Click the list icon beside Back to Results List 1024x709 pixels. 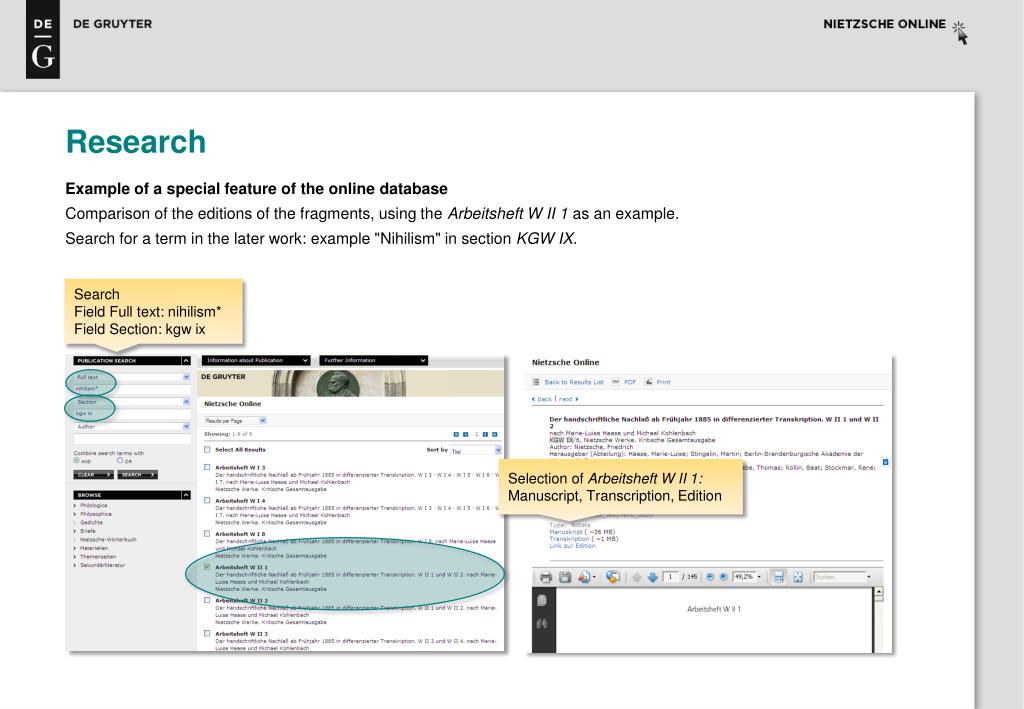[536, 382]
